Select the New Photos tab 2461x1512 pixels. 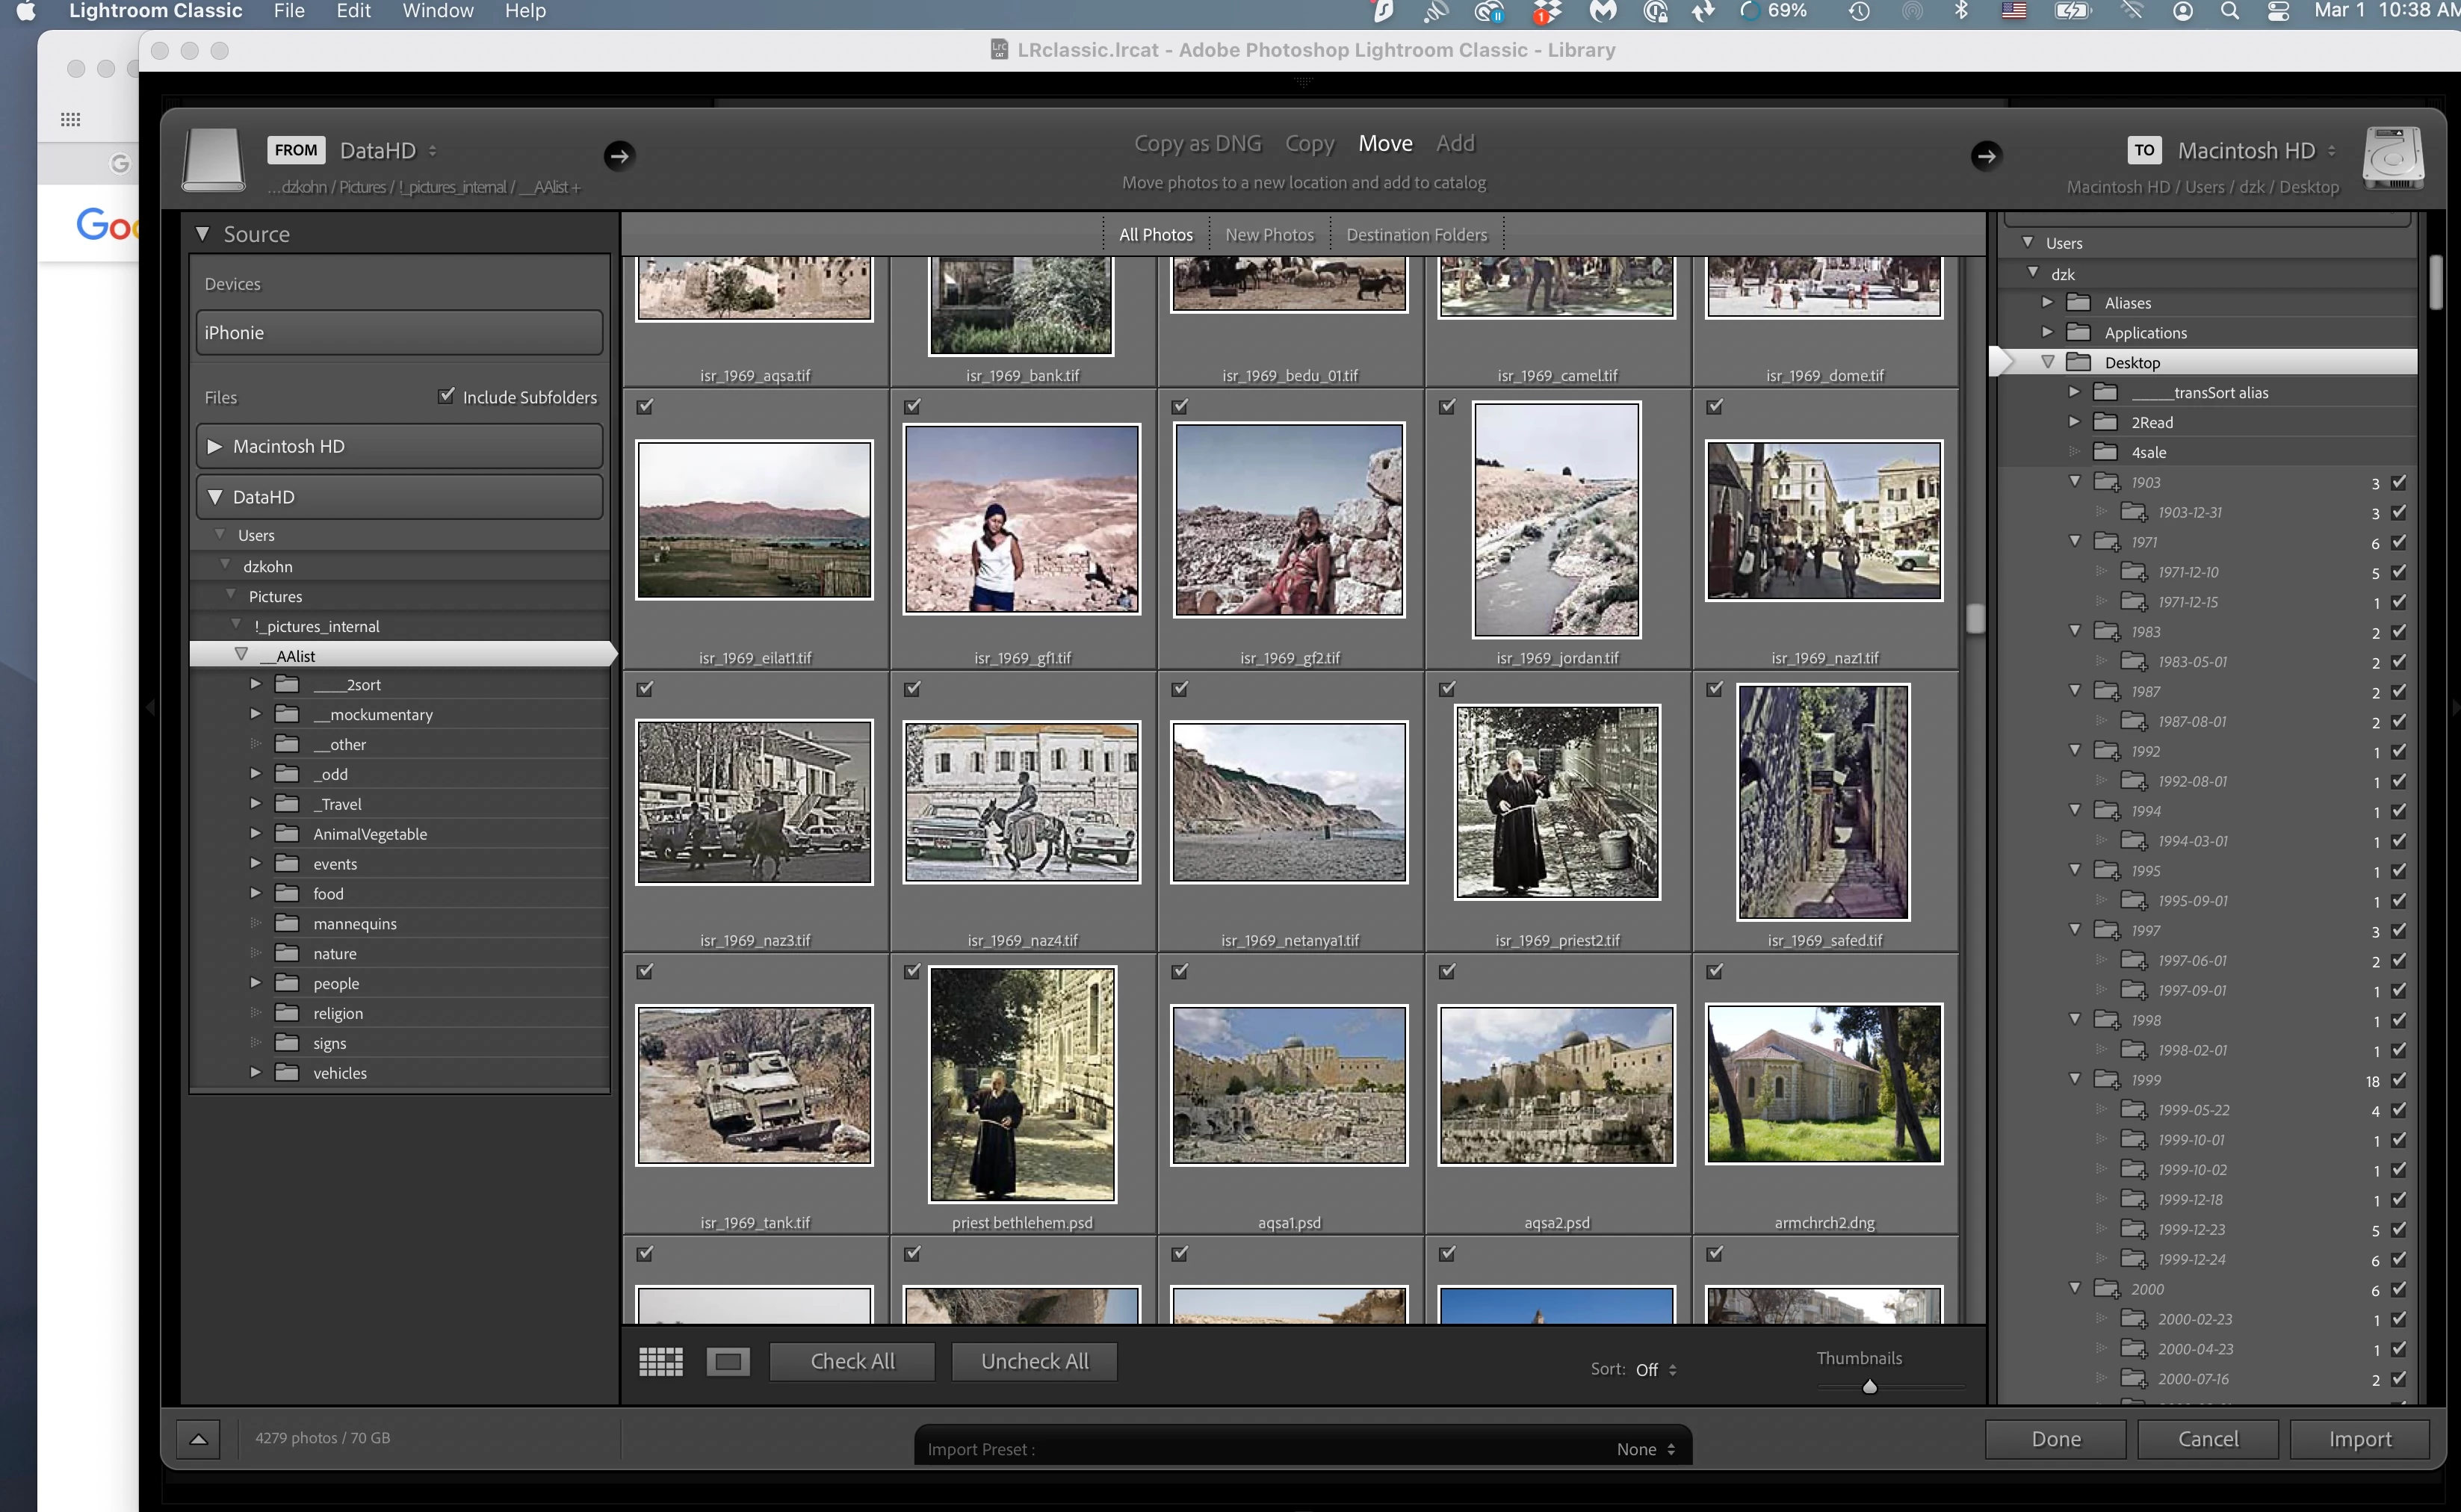pos(1269,235)
